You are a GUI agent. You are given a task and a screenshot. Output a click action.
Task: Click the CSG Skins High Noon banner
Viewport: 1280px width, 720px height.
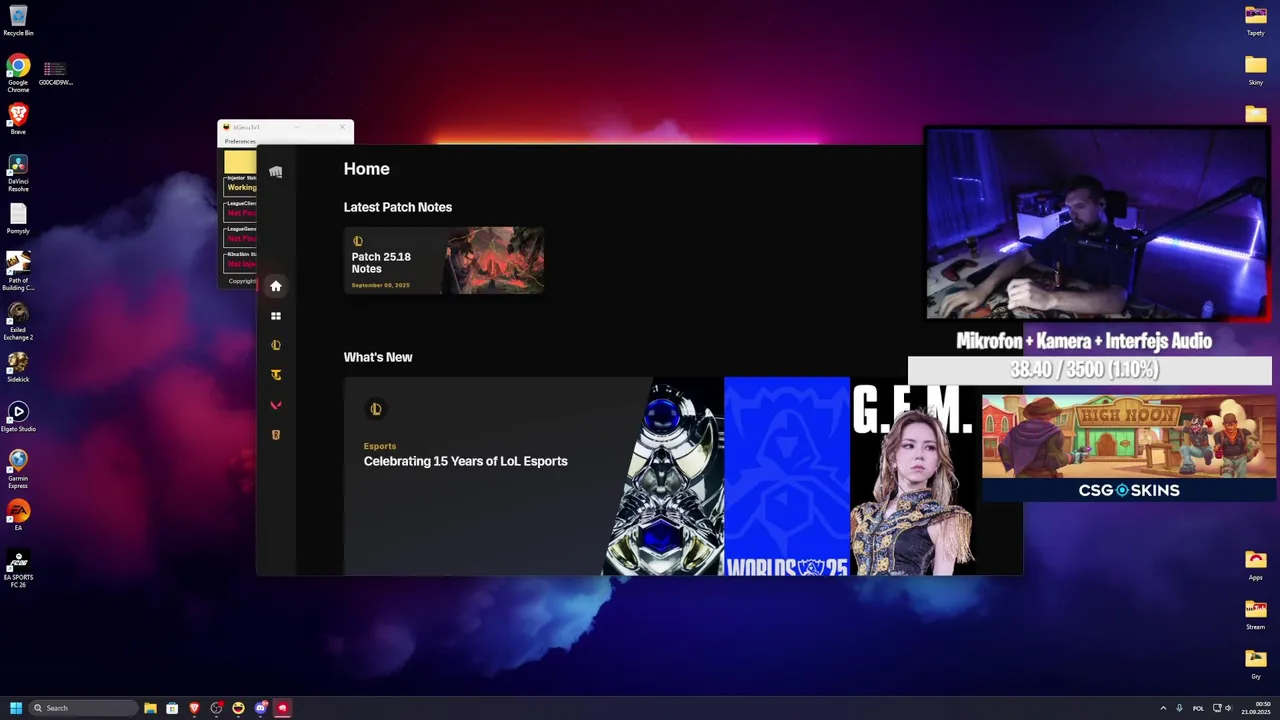(x=1128, y=448)
